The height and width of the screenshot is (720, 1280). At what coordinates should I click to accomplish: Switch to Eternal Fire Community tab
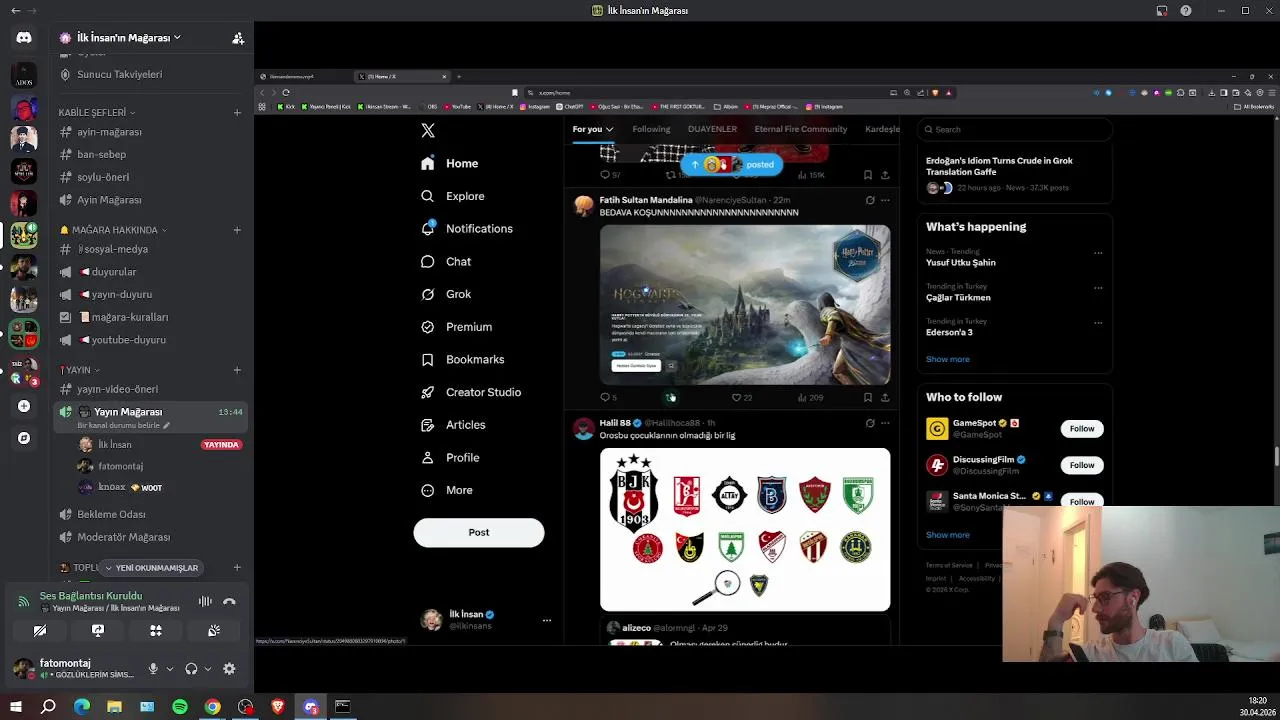click(801, 129)
